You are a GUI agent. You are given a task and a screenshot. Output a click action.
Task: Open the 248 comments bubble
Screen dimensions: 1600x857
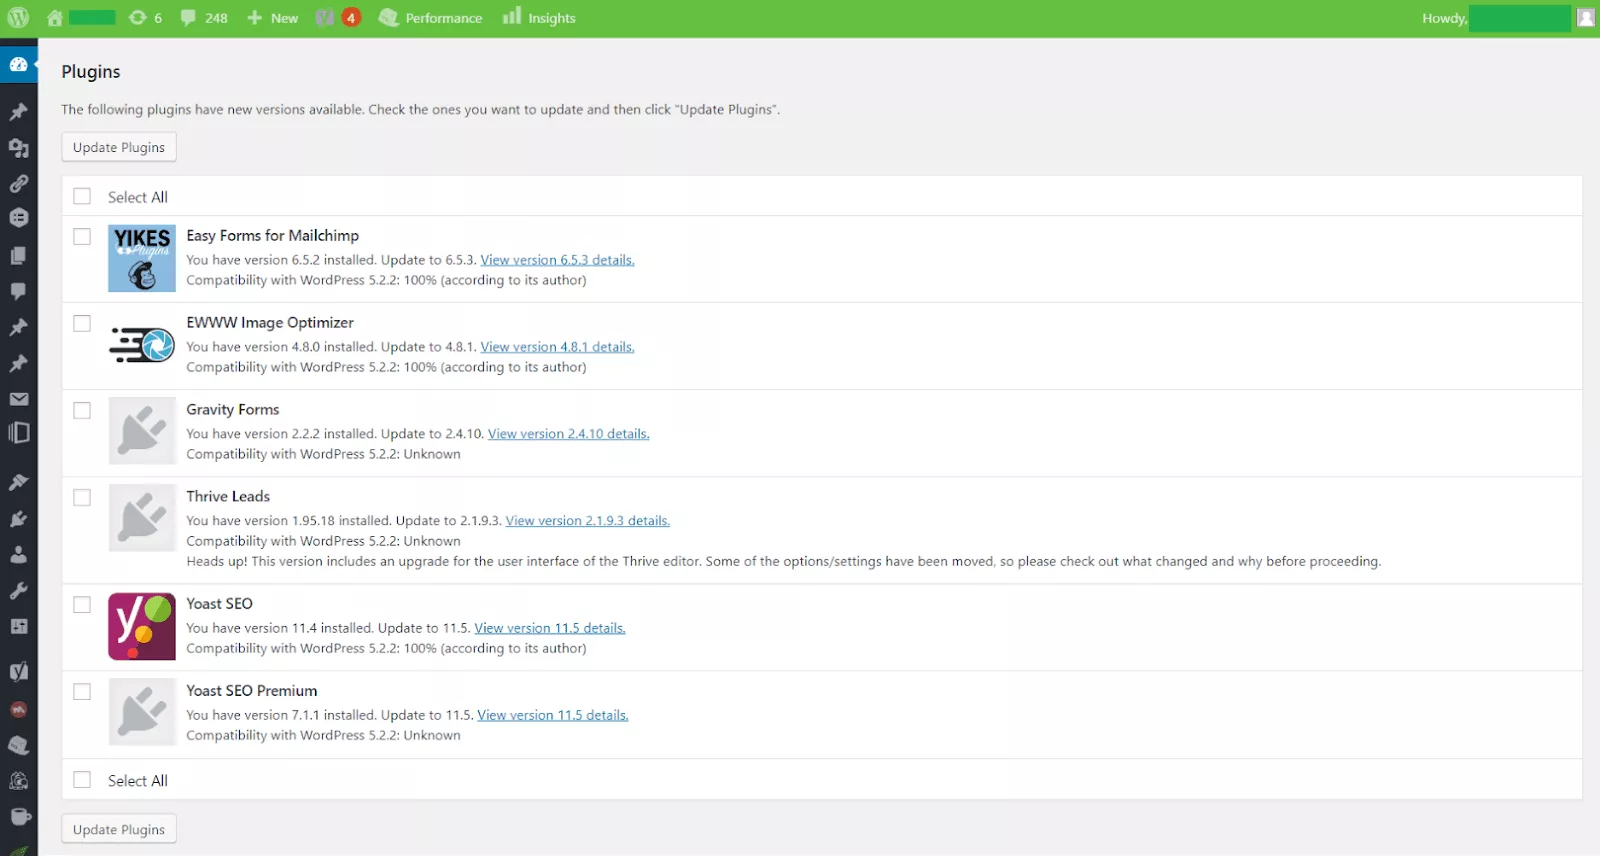coord(204,18)
